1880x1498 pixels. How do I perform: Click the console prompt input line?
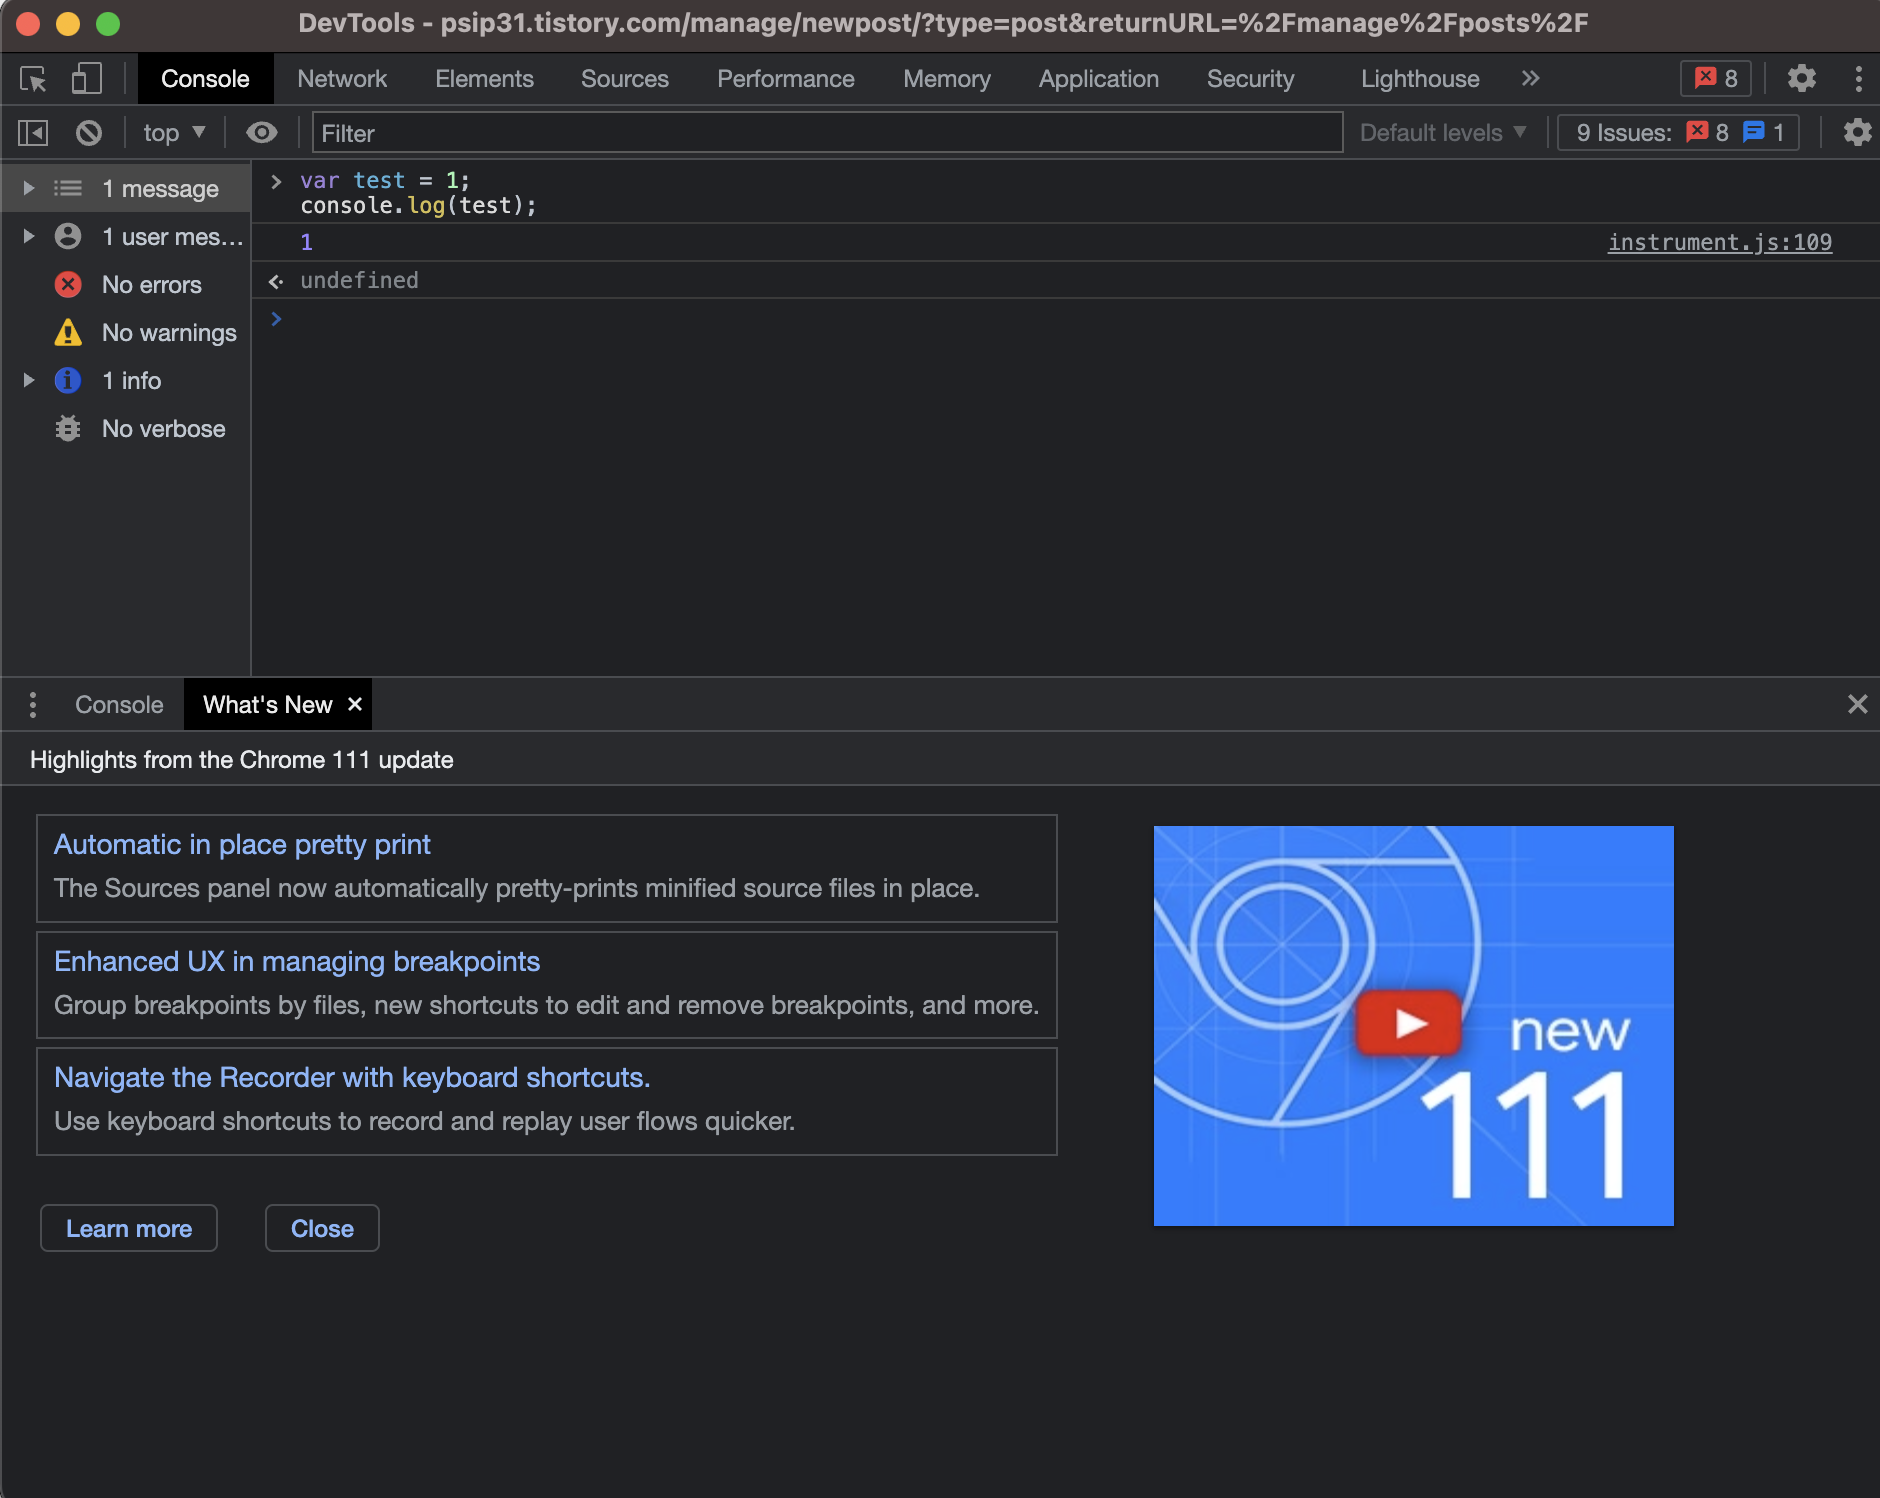click(x=1066, y=319)
